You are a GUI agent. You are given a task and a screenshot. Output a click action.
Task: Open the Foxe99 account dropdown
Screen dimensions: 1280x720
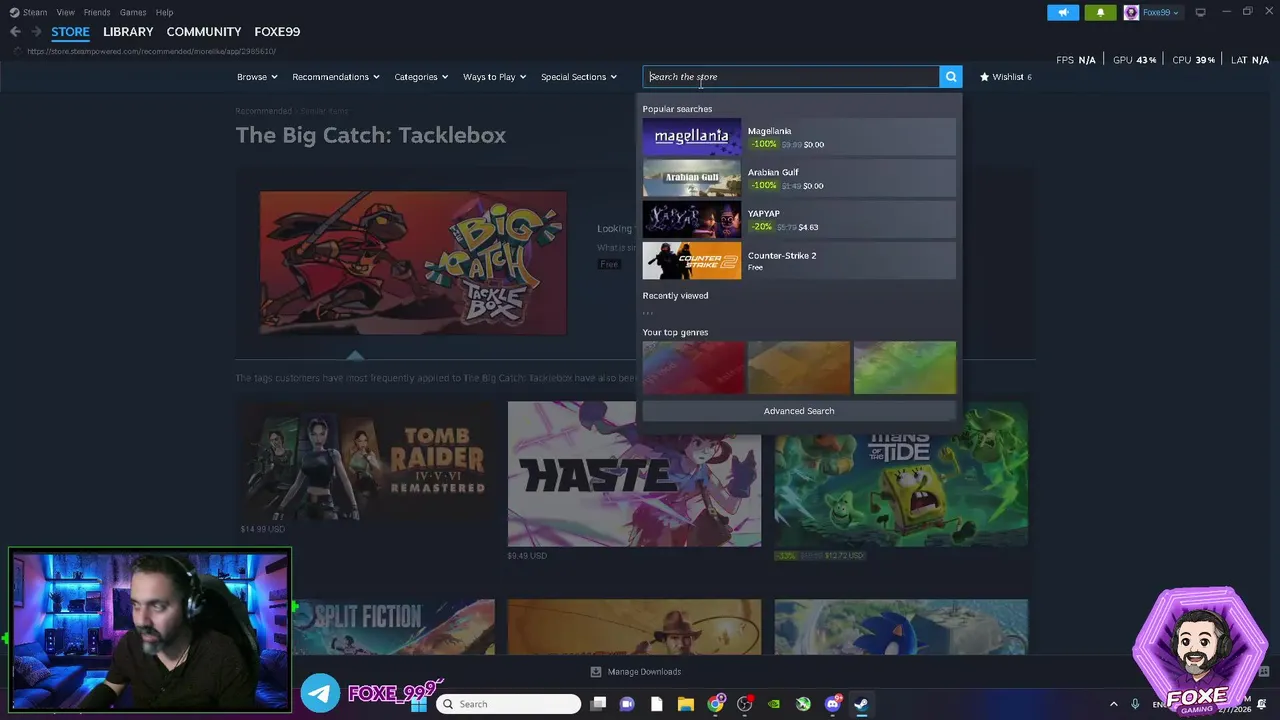click(1160, 12)
